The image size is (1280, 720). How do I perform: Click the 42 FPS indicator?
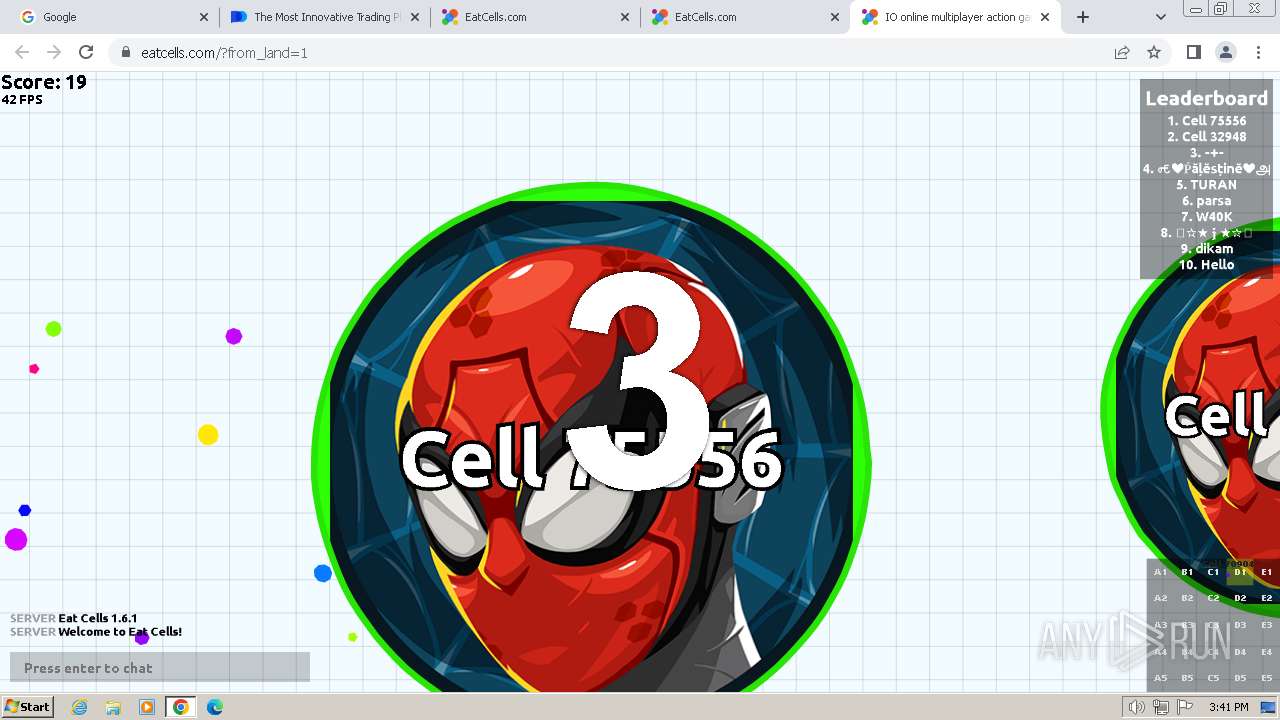point(22,100)
